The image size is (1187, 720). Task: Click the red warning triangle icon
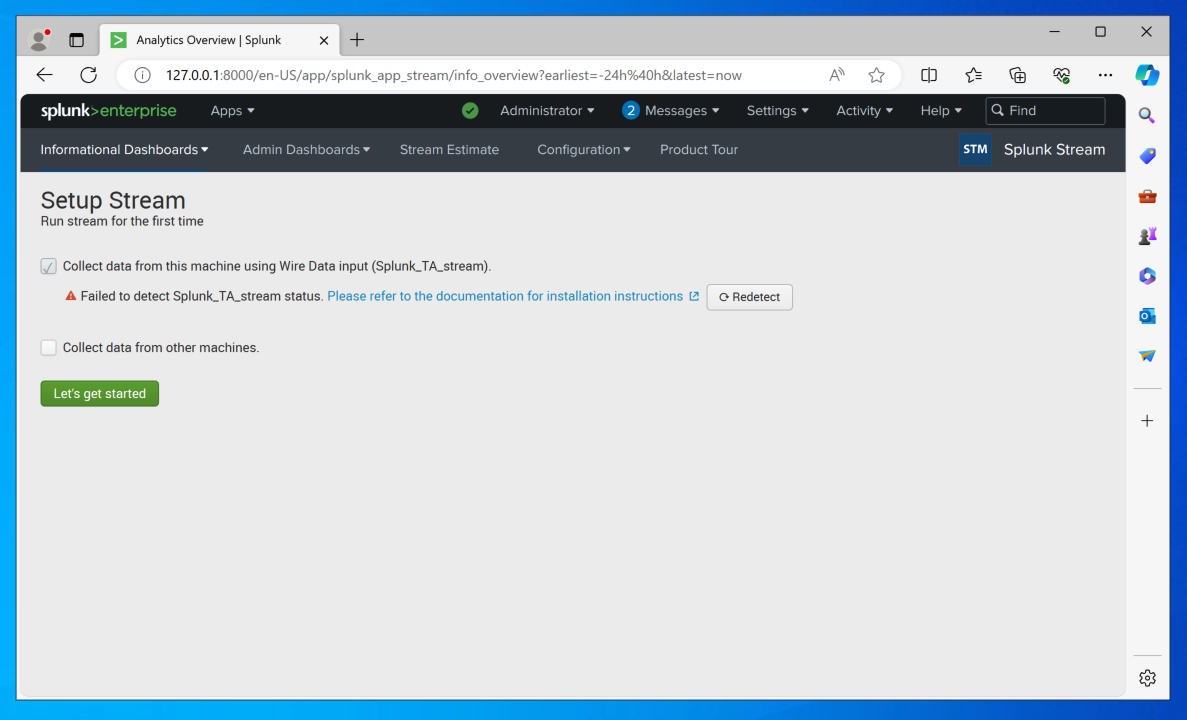[71, 296]
